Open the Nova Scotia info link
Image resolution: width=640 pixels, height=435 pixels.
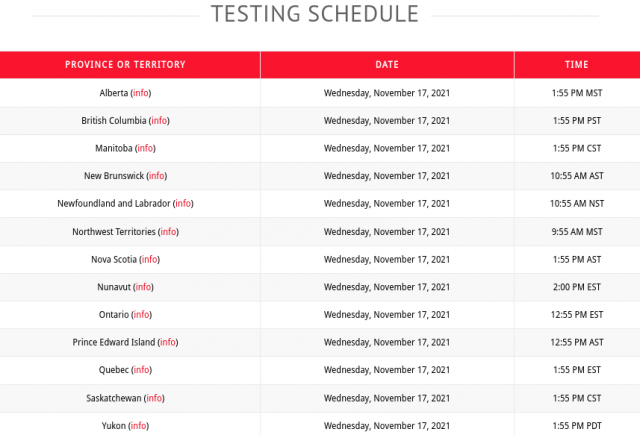click(150, 260)
